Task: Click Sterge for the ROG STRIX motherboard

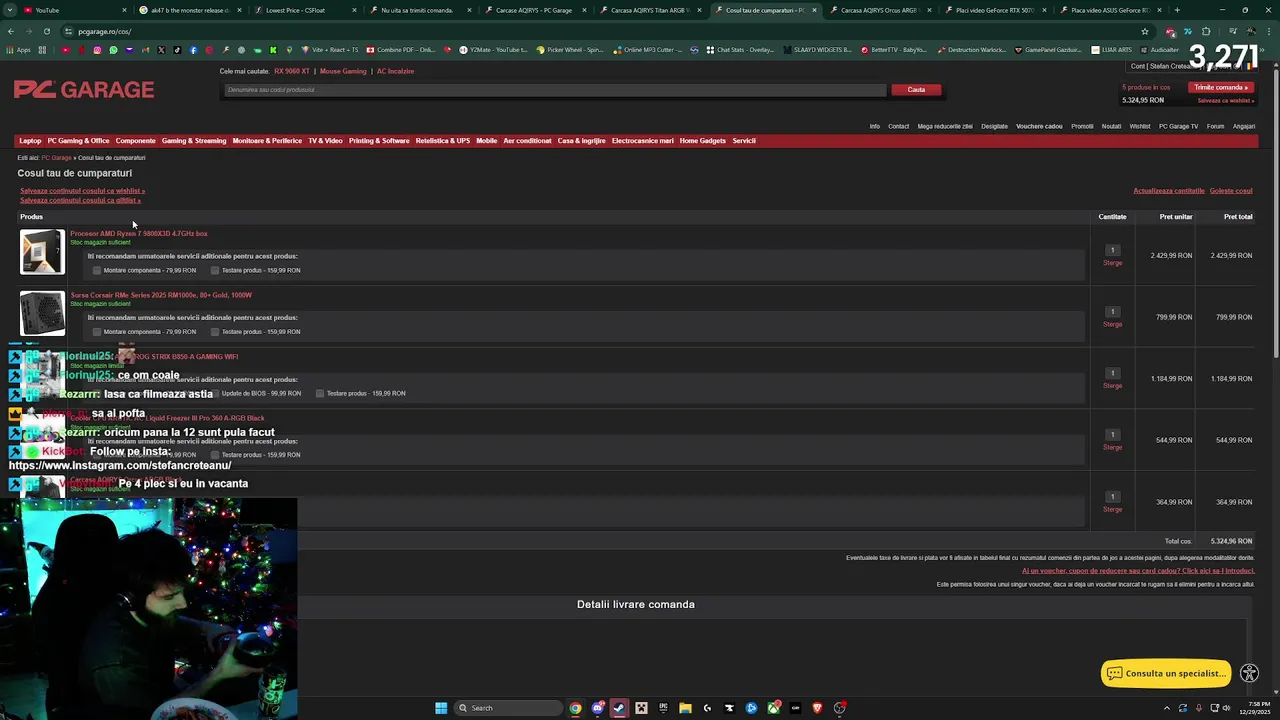Action: click(x=1112, y=386)
